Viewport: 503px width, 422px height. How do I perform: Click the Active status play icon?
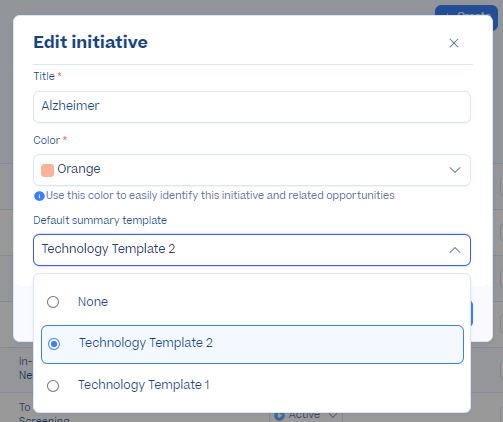click(279, 416)
